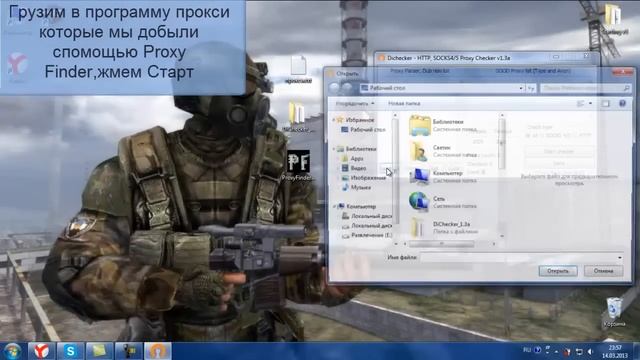
Task: Select the ProxyFinder desktop icon
Action: [298, 165]
